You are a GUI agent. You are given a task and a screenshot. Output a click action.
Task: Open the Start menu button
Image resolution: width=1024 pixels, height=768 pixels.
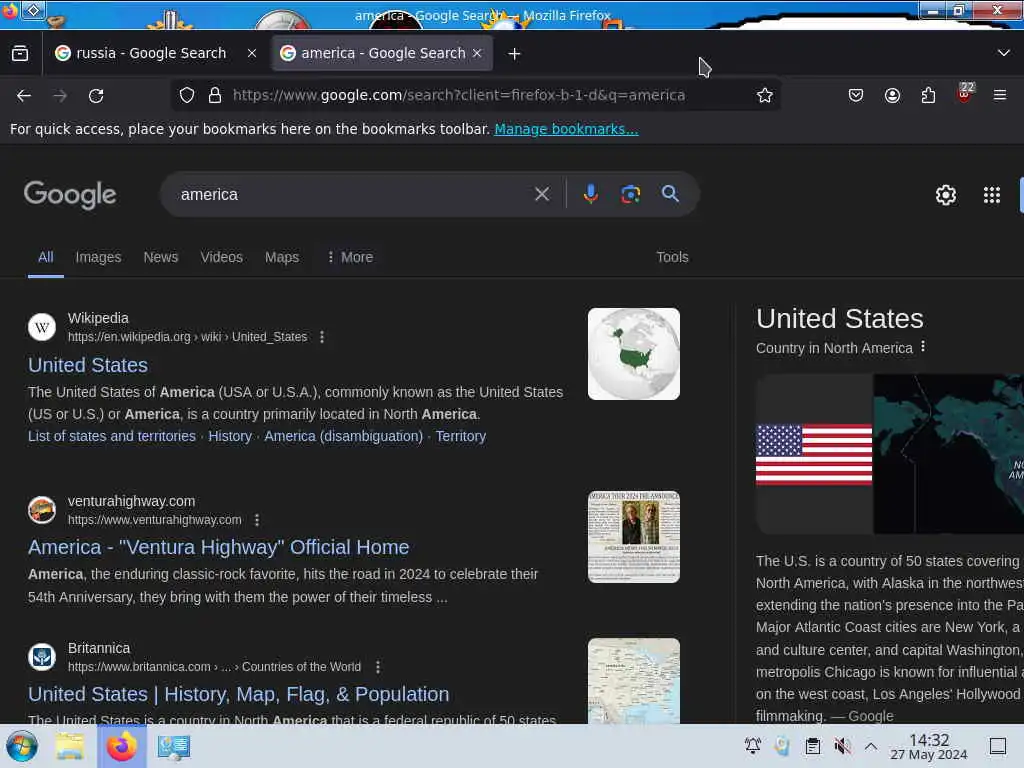[22, 746]
